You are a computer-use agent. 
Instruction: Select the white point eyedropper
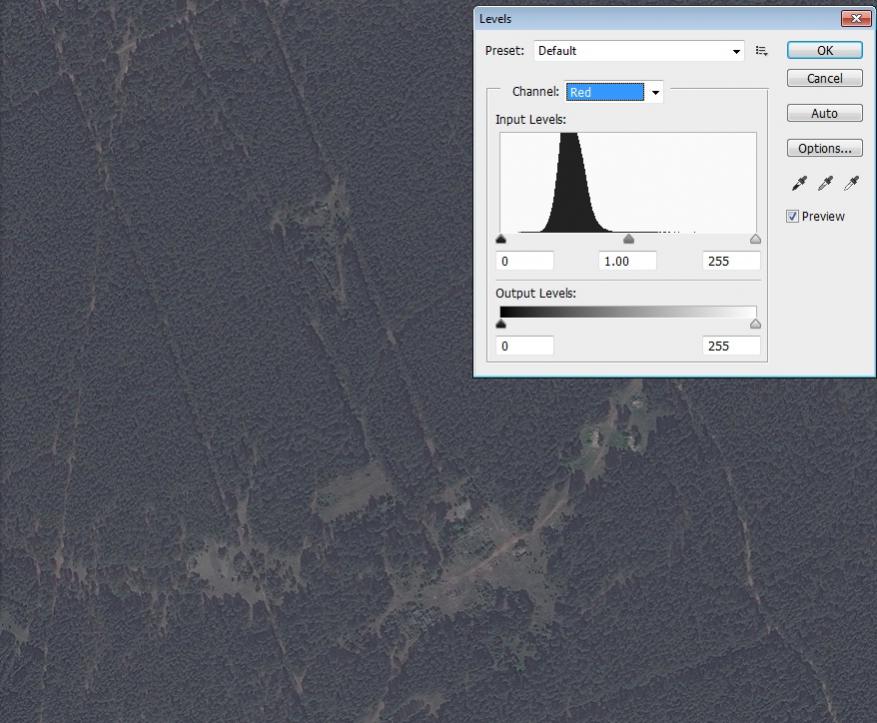point(851,183)
